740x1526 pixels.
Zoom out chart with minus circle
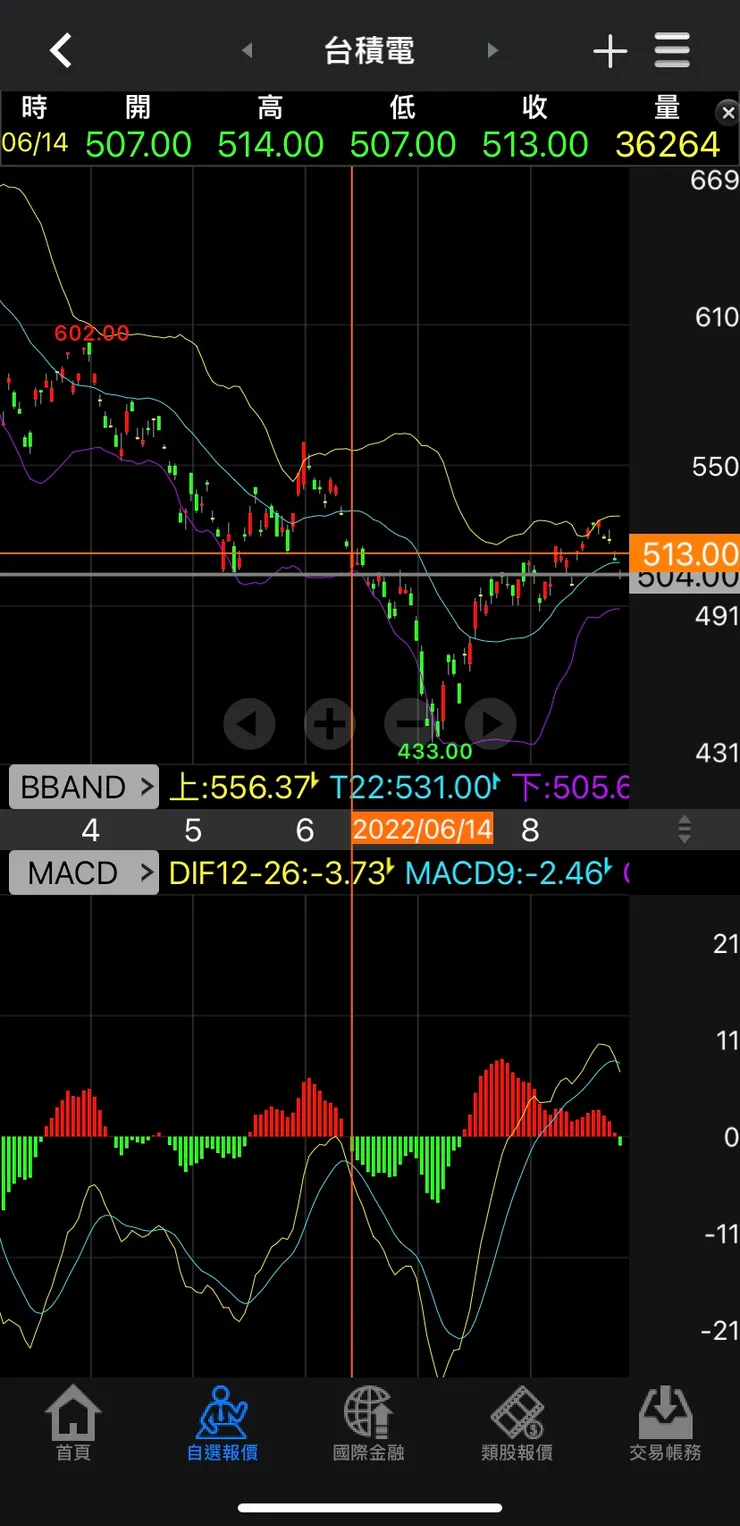[x=410, y=722]
